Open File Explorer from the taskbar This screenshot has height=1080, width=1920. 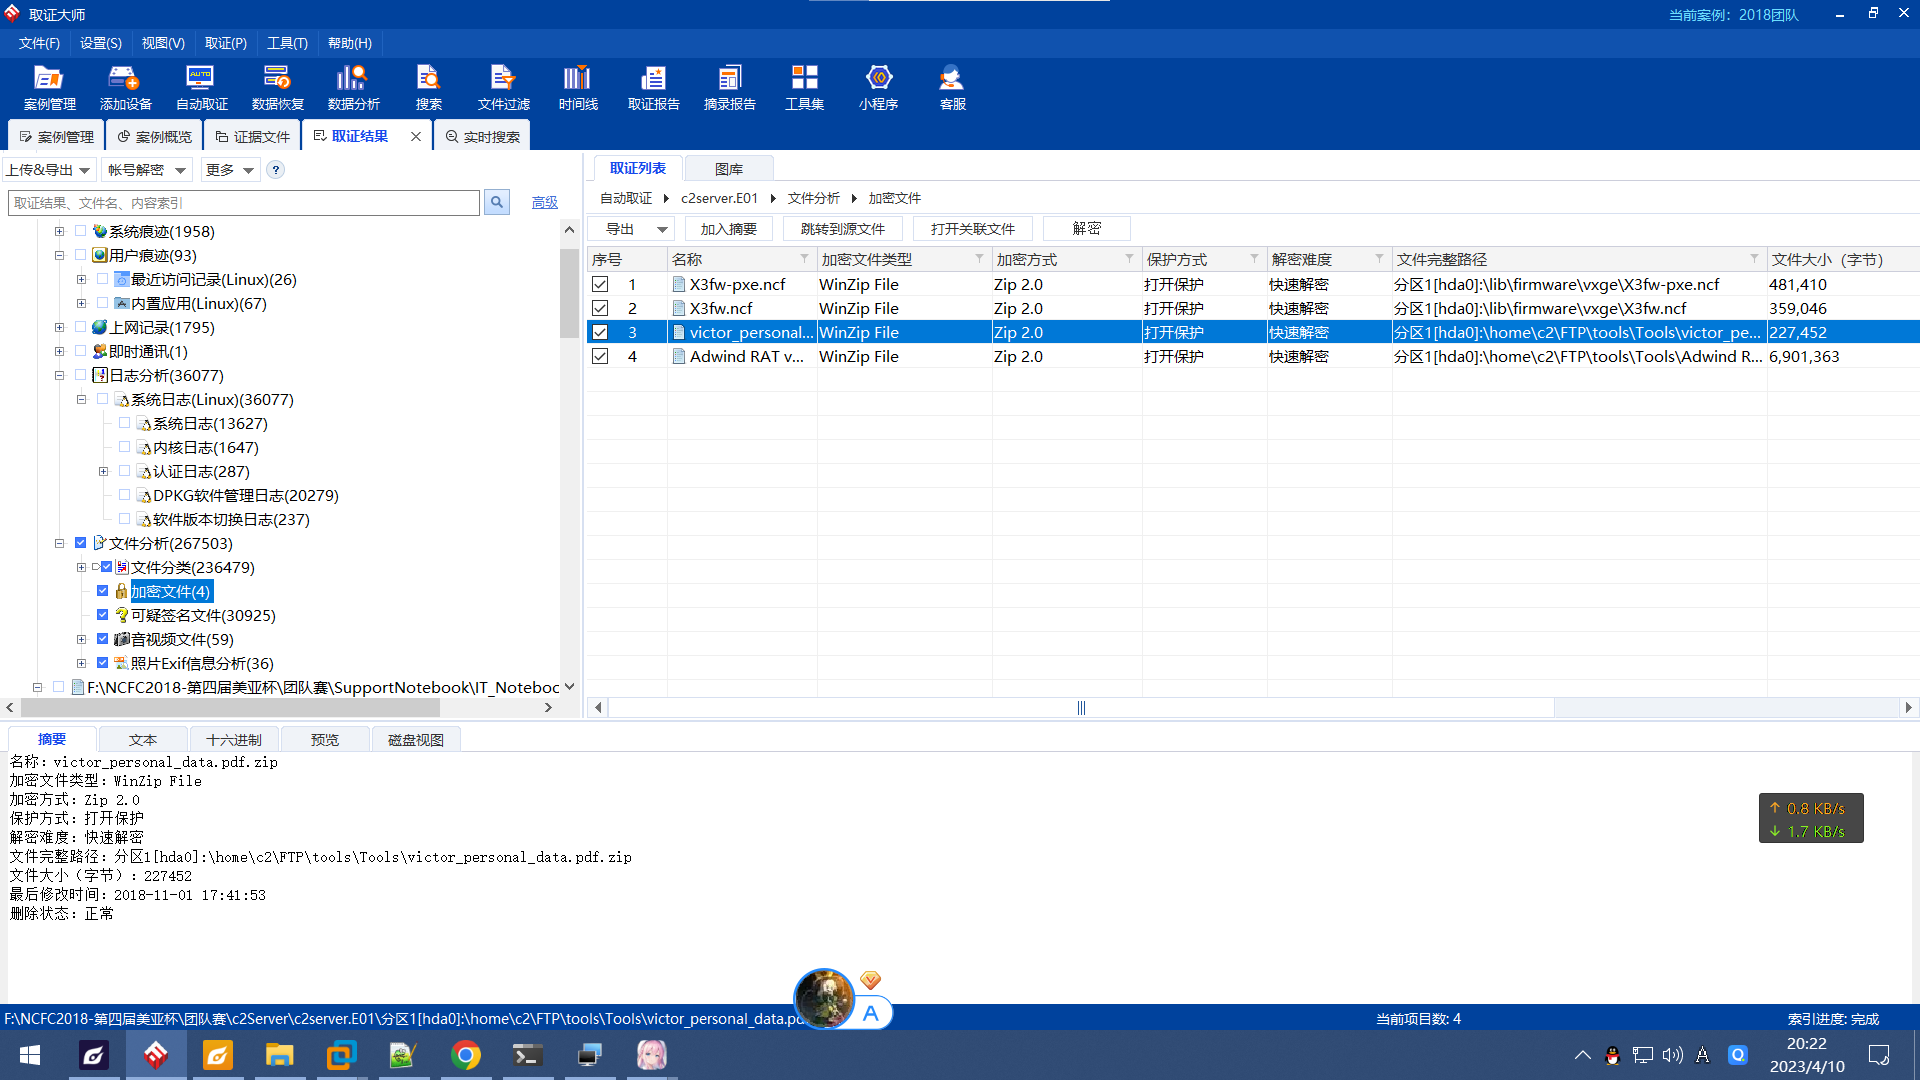279,1055
